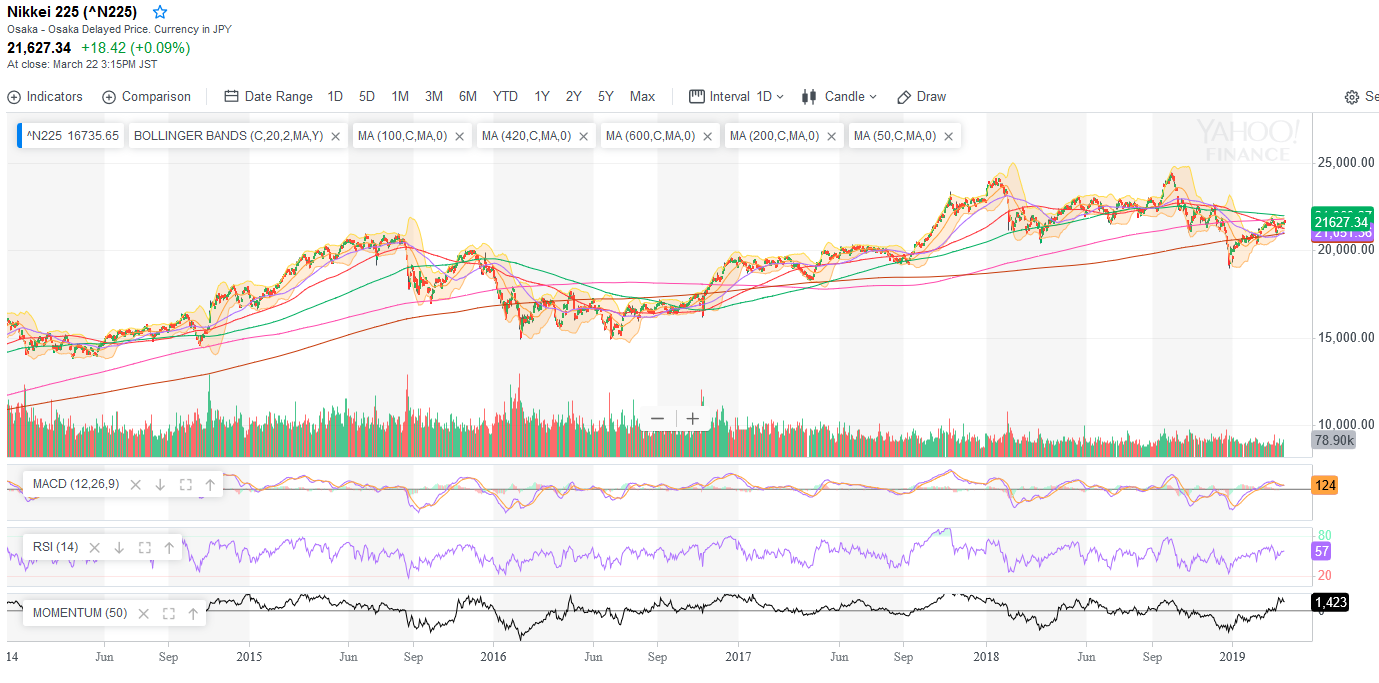Maximize the Momentum panel
This screenshot has width=1379, height=683.
[168, 613]
